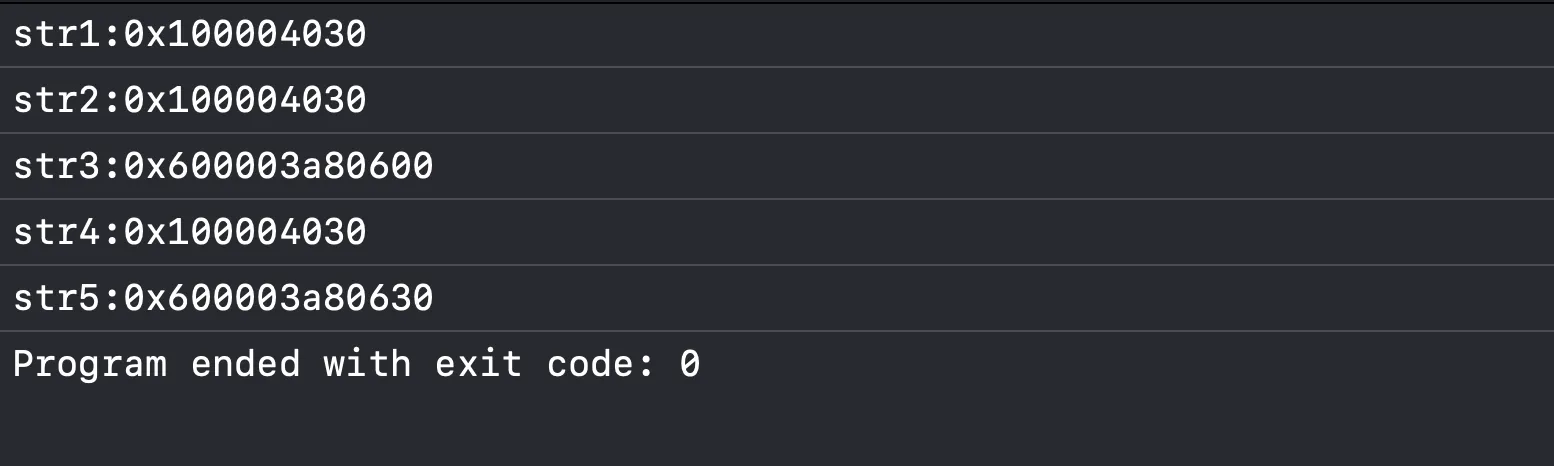The width and height of the screenshot is (1554, 466).
Task: Click the exit code value 0
Action: pos(690,364)
